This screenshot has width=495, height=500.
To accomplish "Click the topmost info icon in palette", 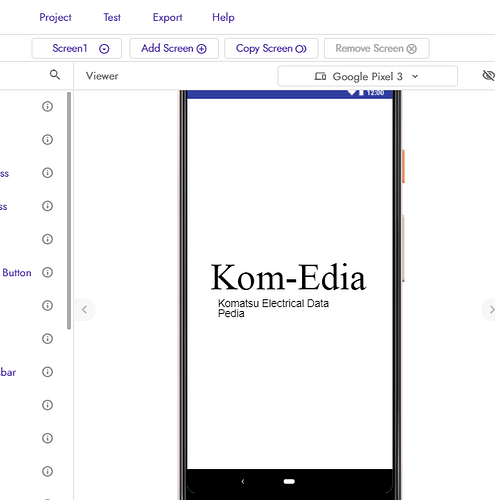I will (x=48, y=106).
